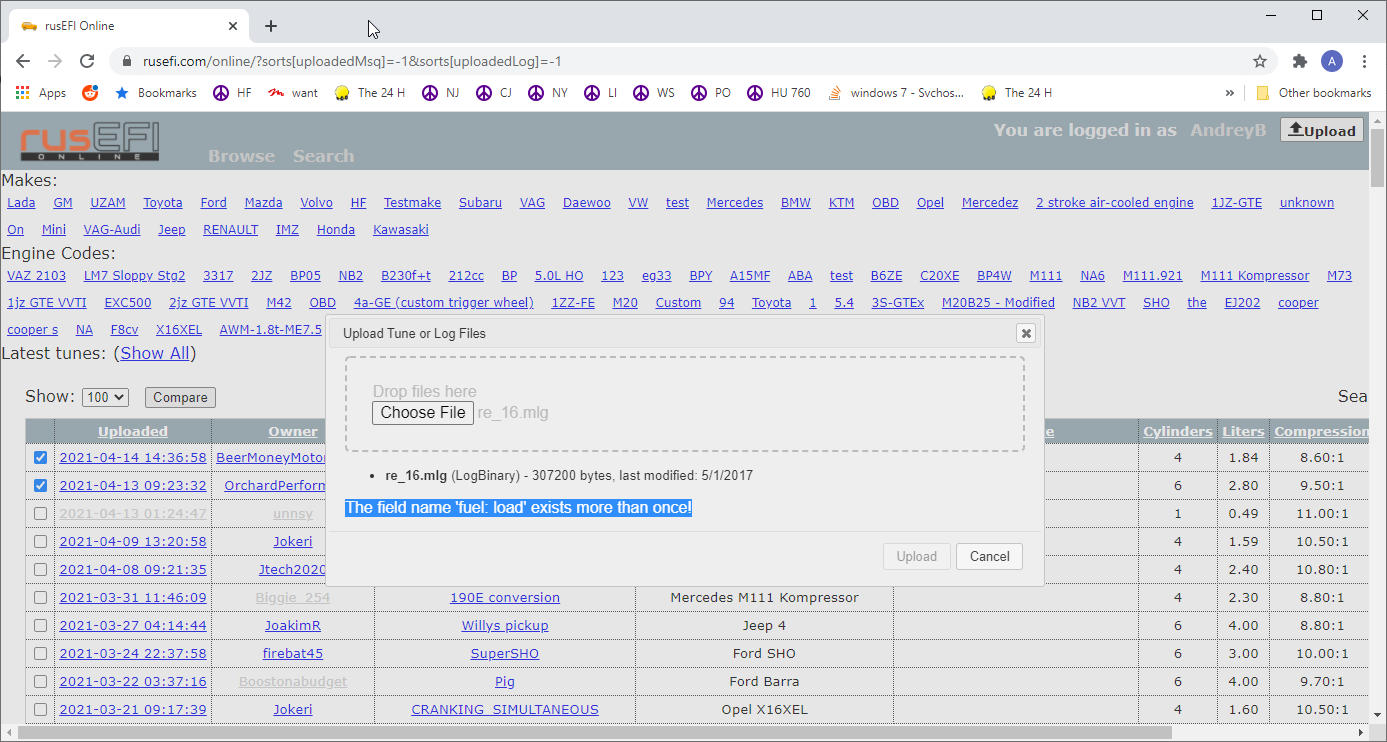1387x742 pixels.
Task: Click Cancel in the upload dialog
Action: [x=989, y=556]
